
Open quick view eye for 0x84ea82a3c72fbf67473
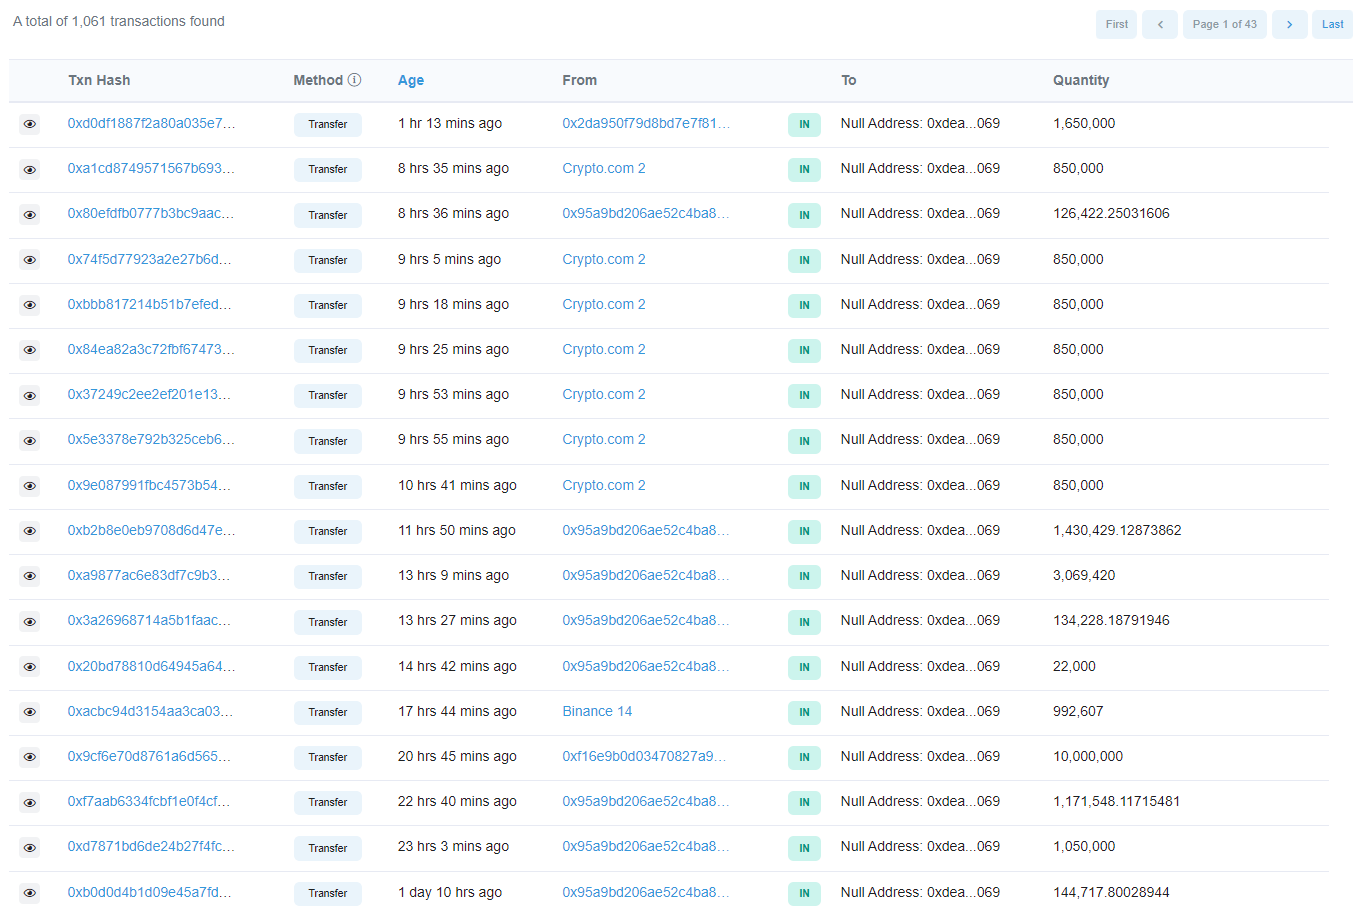(30, 350)
